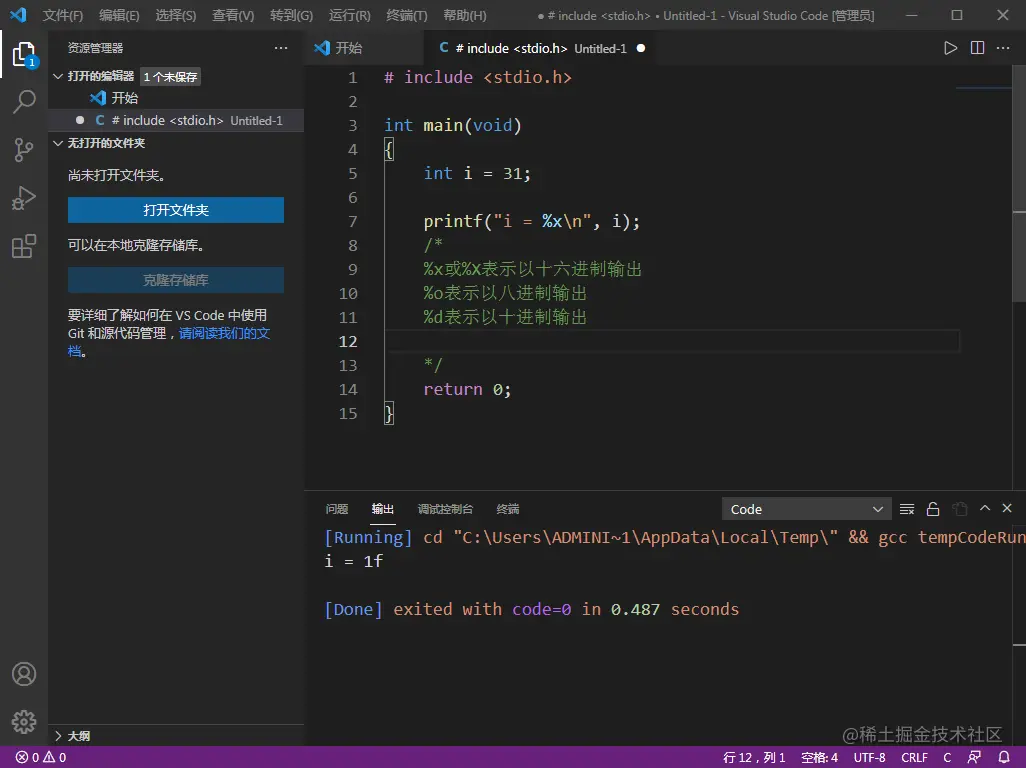1026x768 pixels.
Task: Open 文件(F) menu
Action: pyautogui.click(x=63, y=15)
